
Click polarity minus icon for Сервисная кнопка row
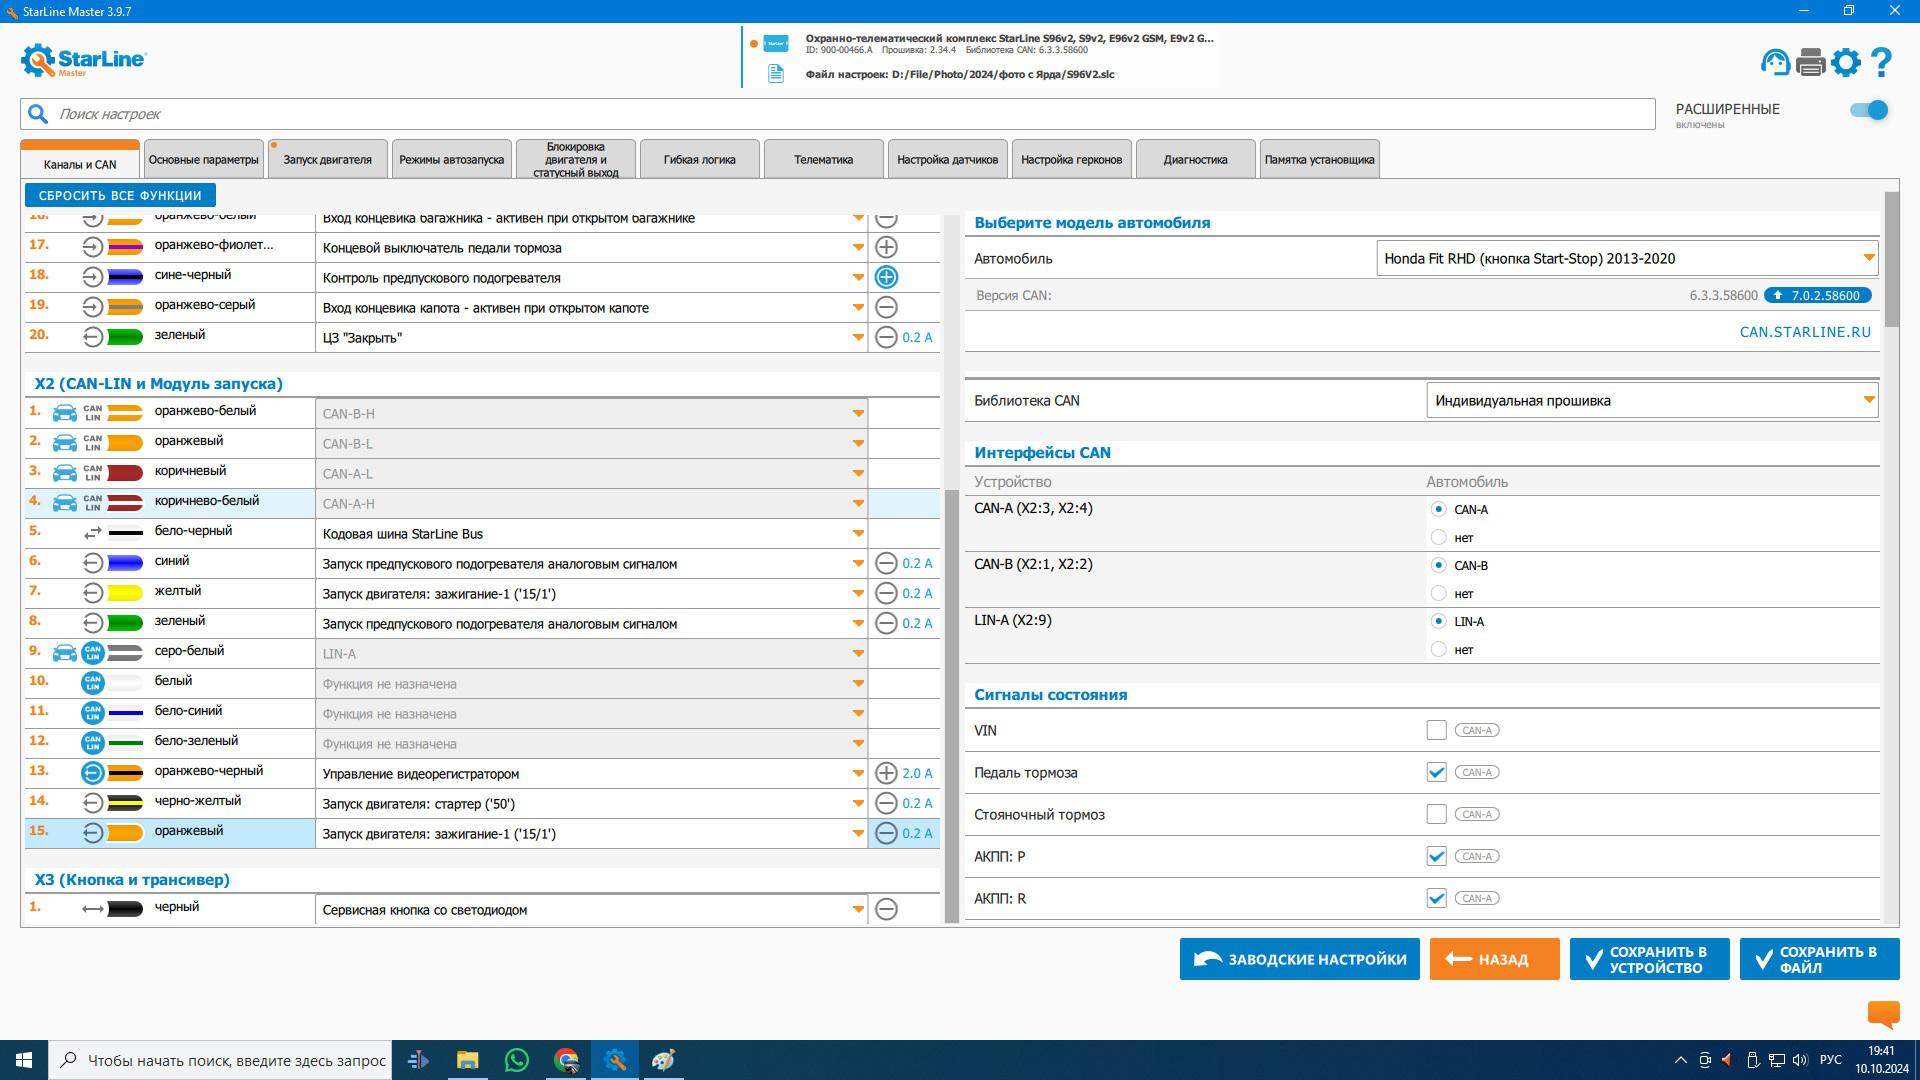point(886,909)
